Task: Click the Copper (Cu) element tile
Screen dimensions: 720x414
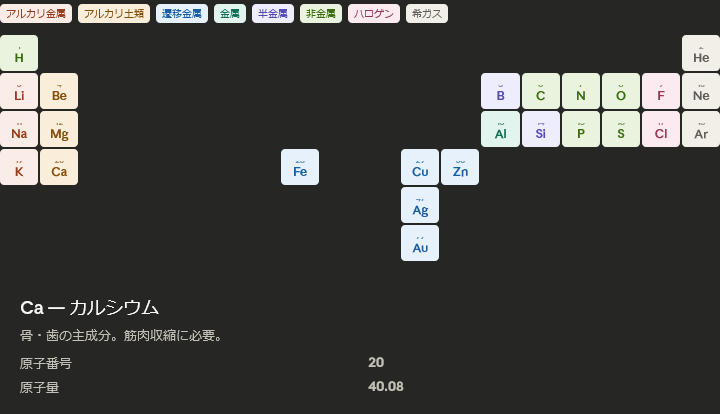Action: [x=420, y=167]
